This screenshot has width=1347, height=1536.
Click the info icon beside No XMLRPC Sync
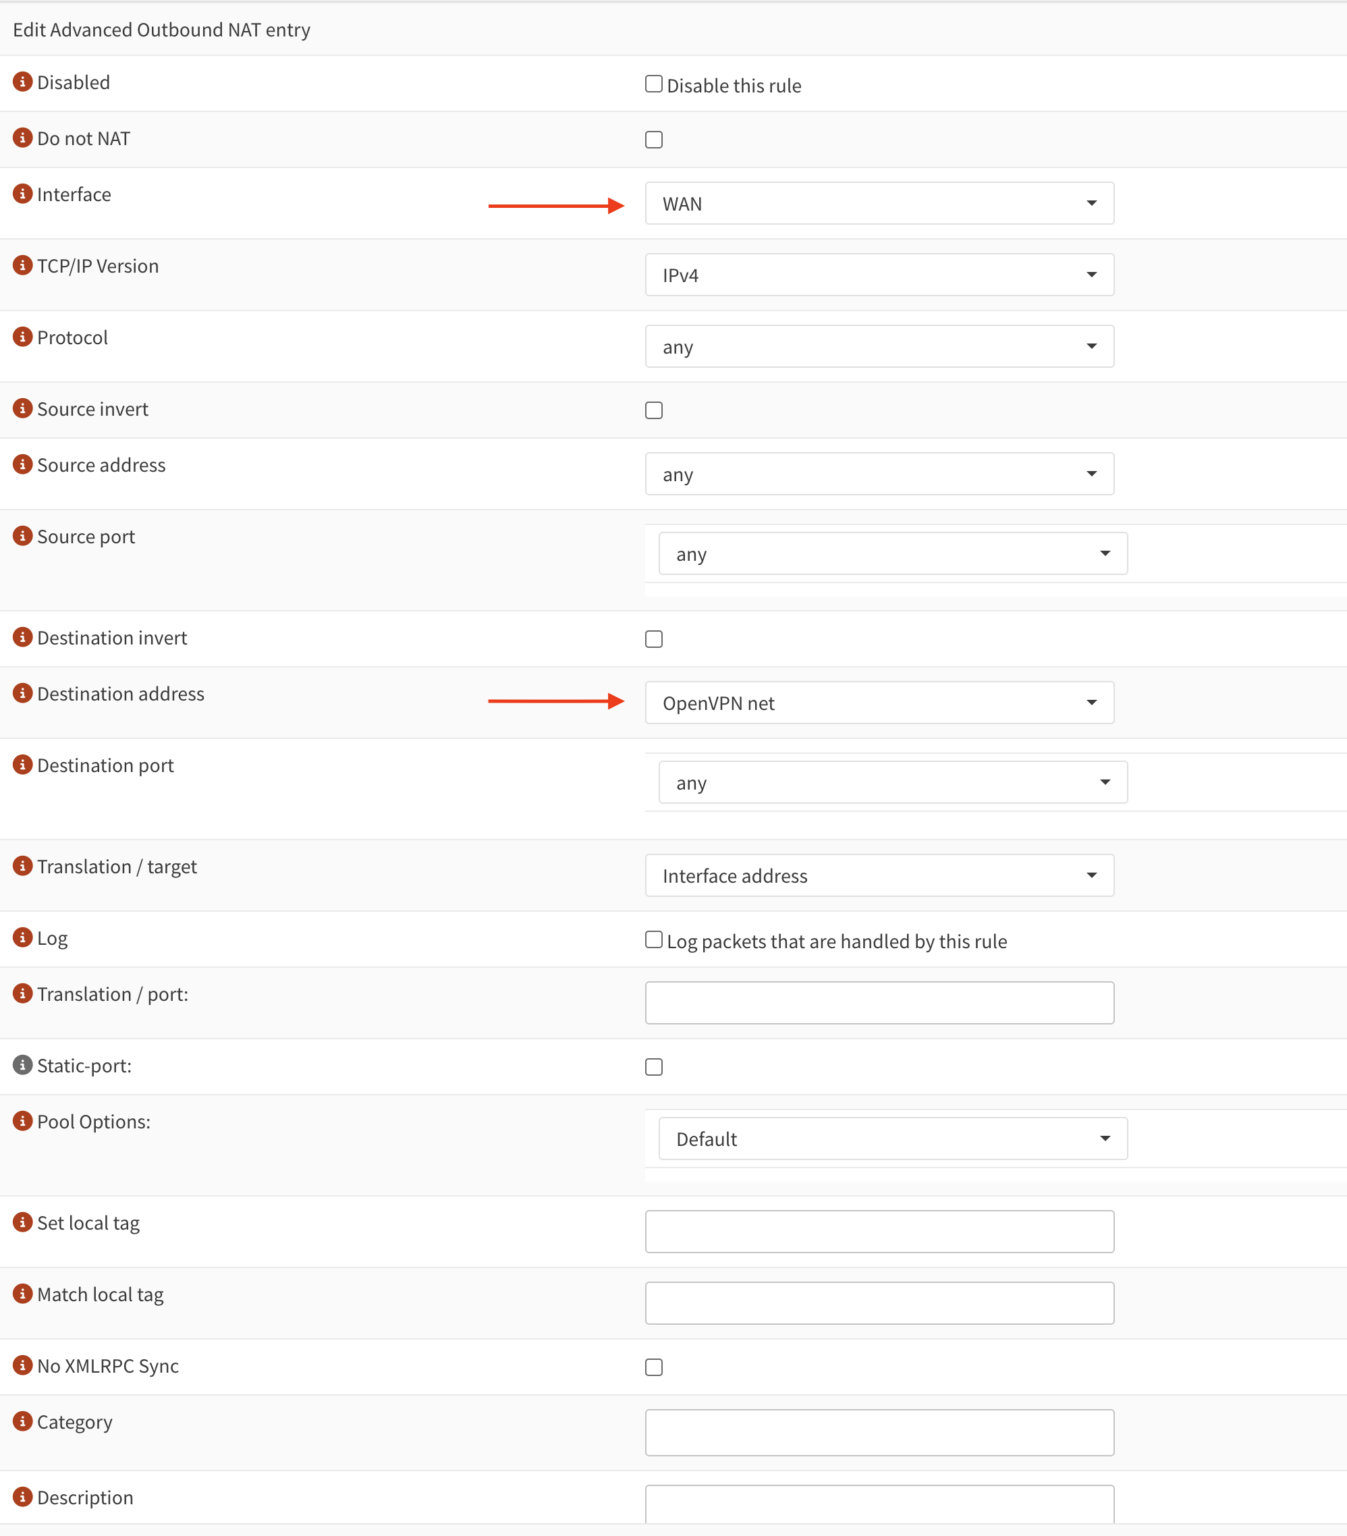(x=22, y=1366)
